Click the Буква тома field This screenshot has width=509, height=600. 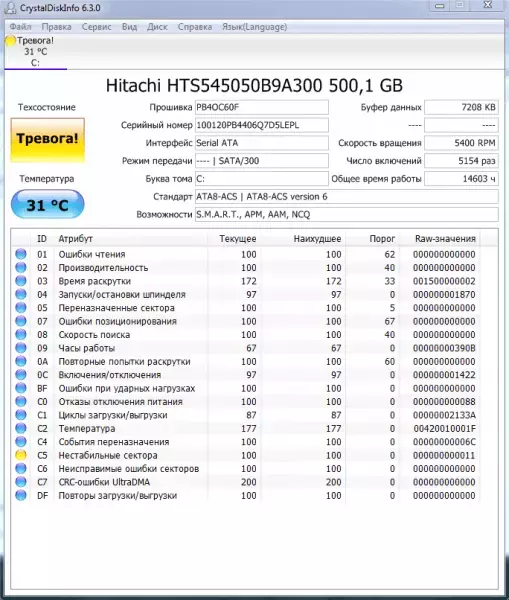click(262, 179)
